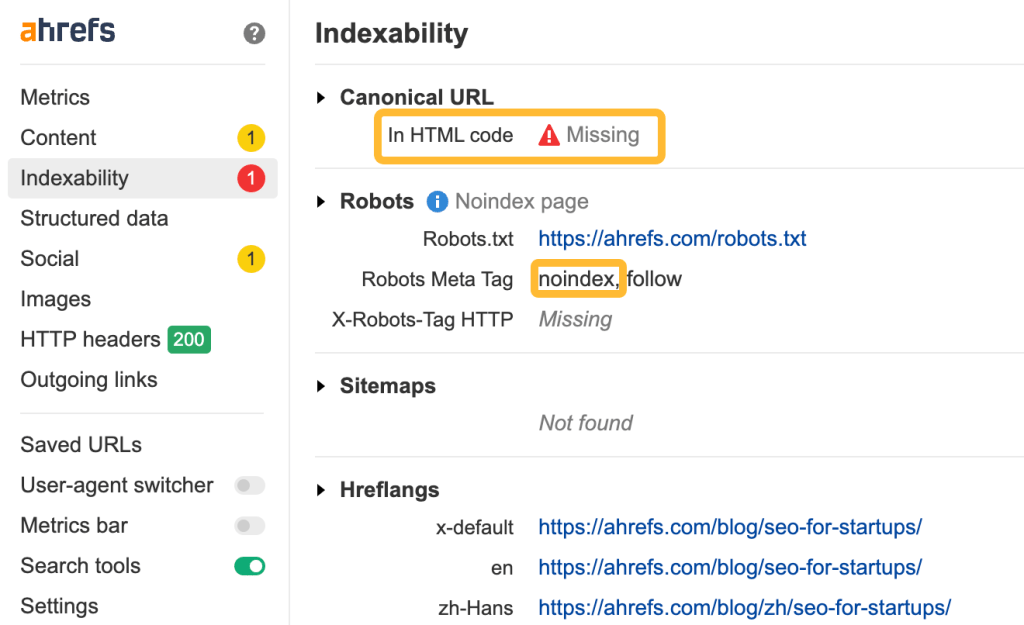Click the green 200 badge next to HTTP headers
Viewport: 1024px width, 625px height.
(187, 339)
